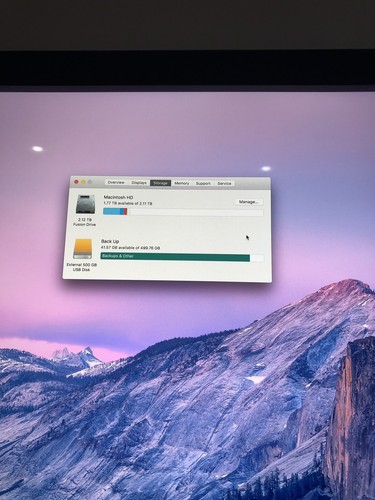Switch to the Support tab
375x500 pixels.
pos(203,183)
